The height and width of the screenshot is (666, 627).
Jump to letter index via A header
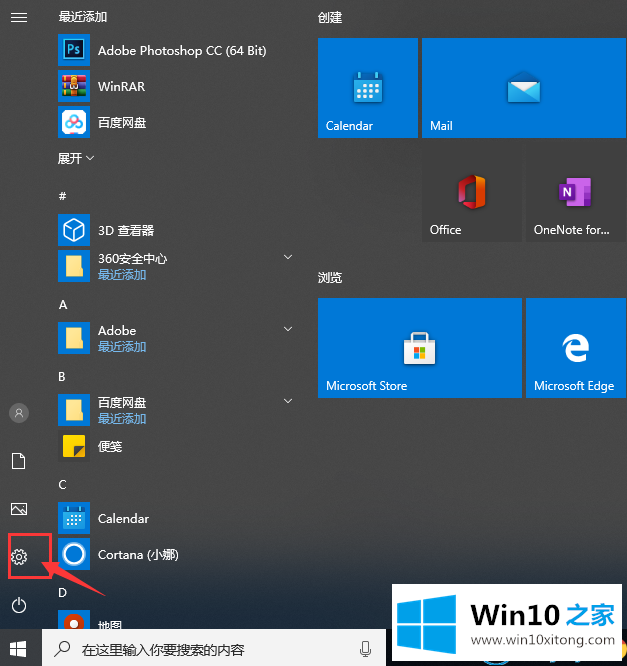[63, 304]
